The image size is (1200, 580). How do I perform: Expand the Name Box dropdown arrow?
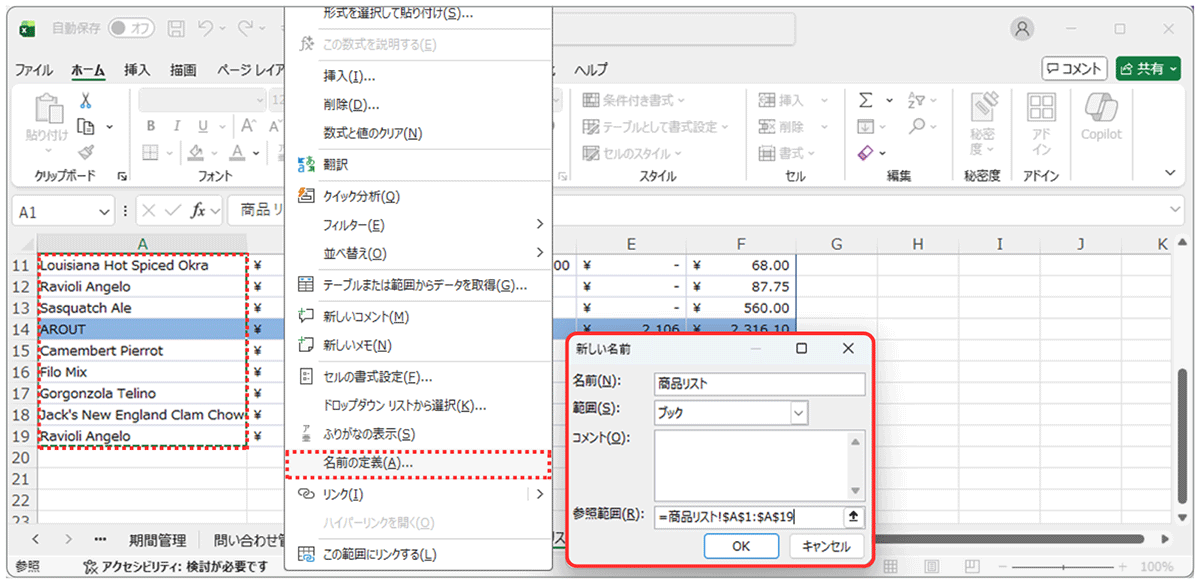[105, 212]
